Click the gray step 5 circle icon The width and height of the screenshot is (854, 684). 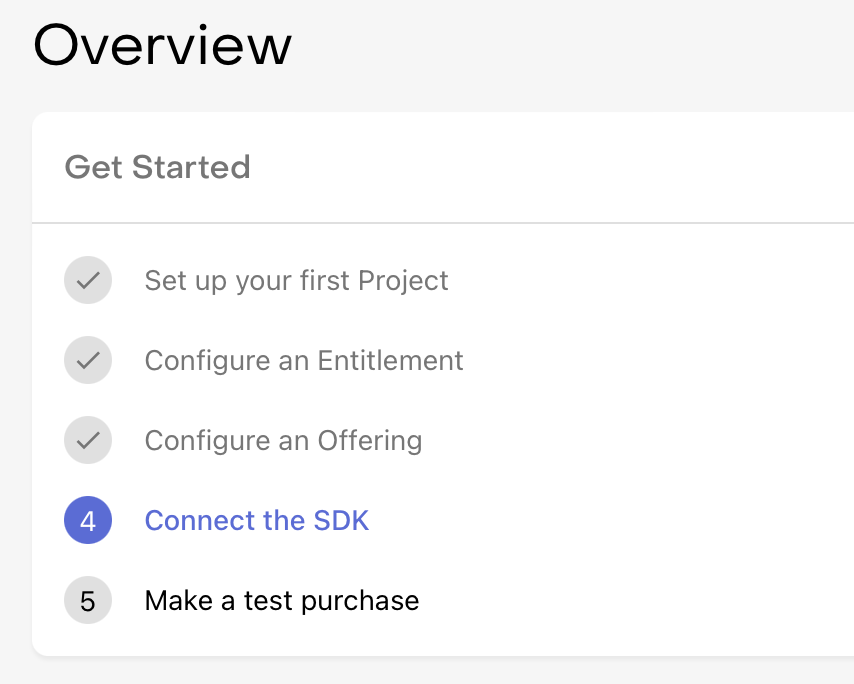coord(88,601)
